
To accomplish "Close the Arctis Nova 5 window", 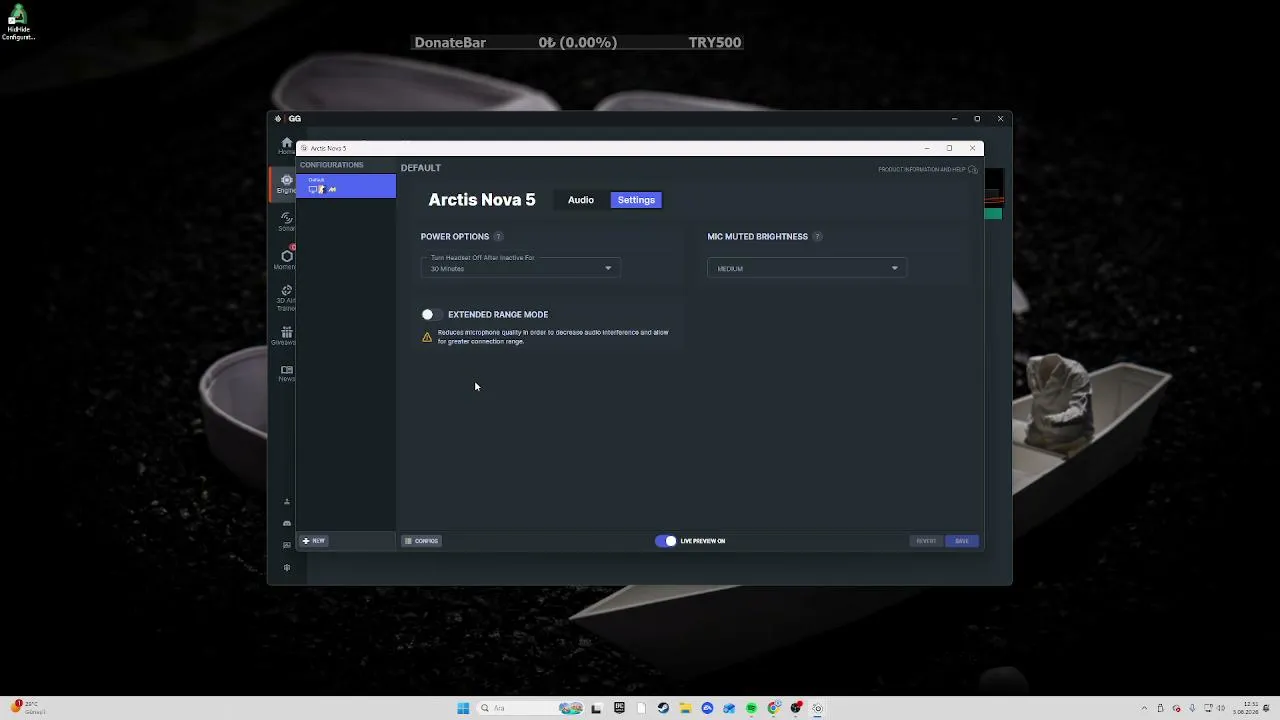I will (x=972, y=148).
